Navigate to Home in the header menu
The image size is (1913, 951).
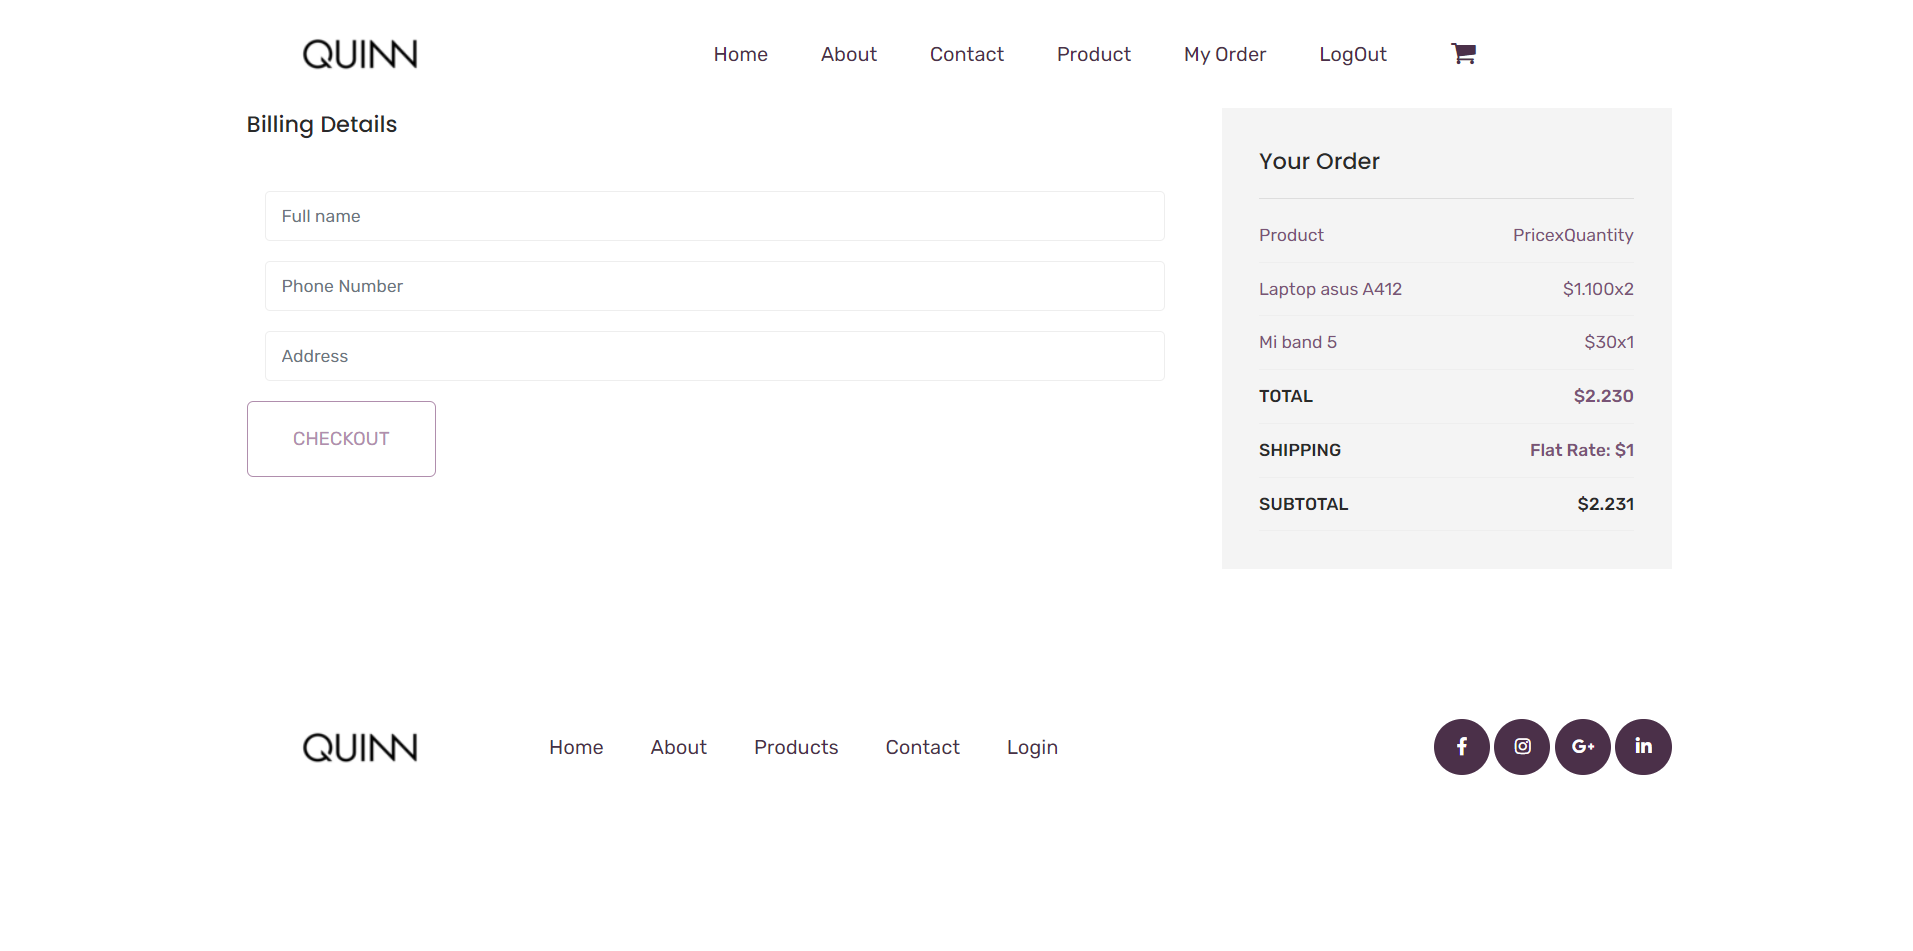coord(740,54)
